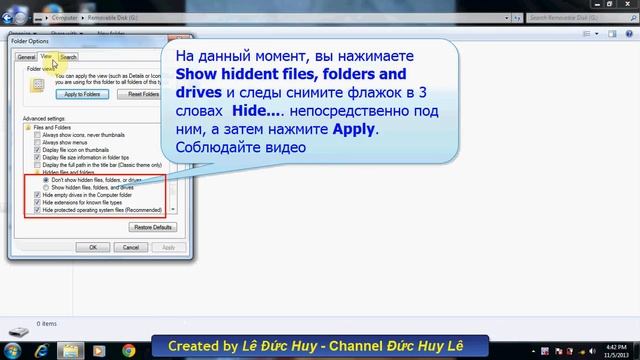Click the magnifier icon in search box
The width and height of the screenshot is (640, 360).
tap(633, 18)
